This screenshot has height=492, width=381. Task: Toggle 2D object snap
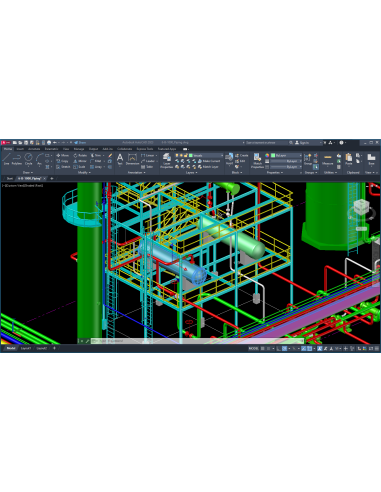pos(309,348)
